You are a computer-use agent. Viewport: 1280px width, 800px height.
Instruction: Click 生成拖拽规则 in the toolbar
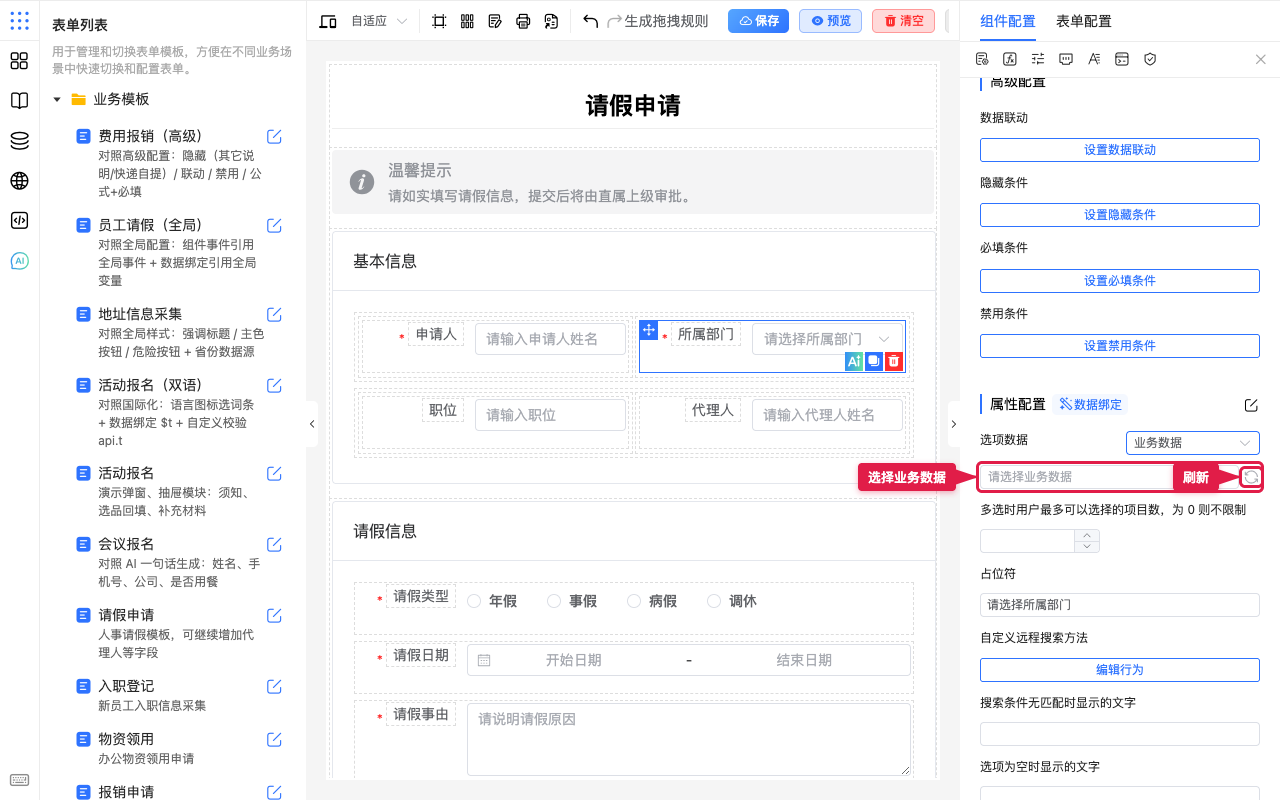click(x=666, y=21)
